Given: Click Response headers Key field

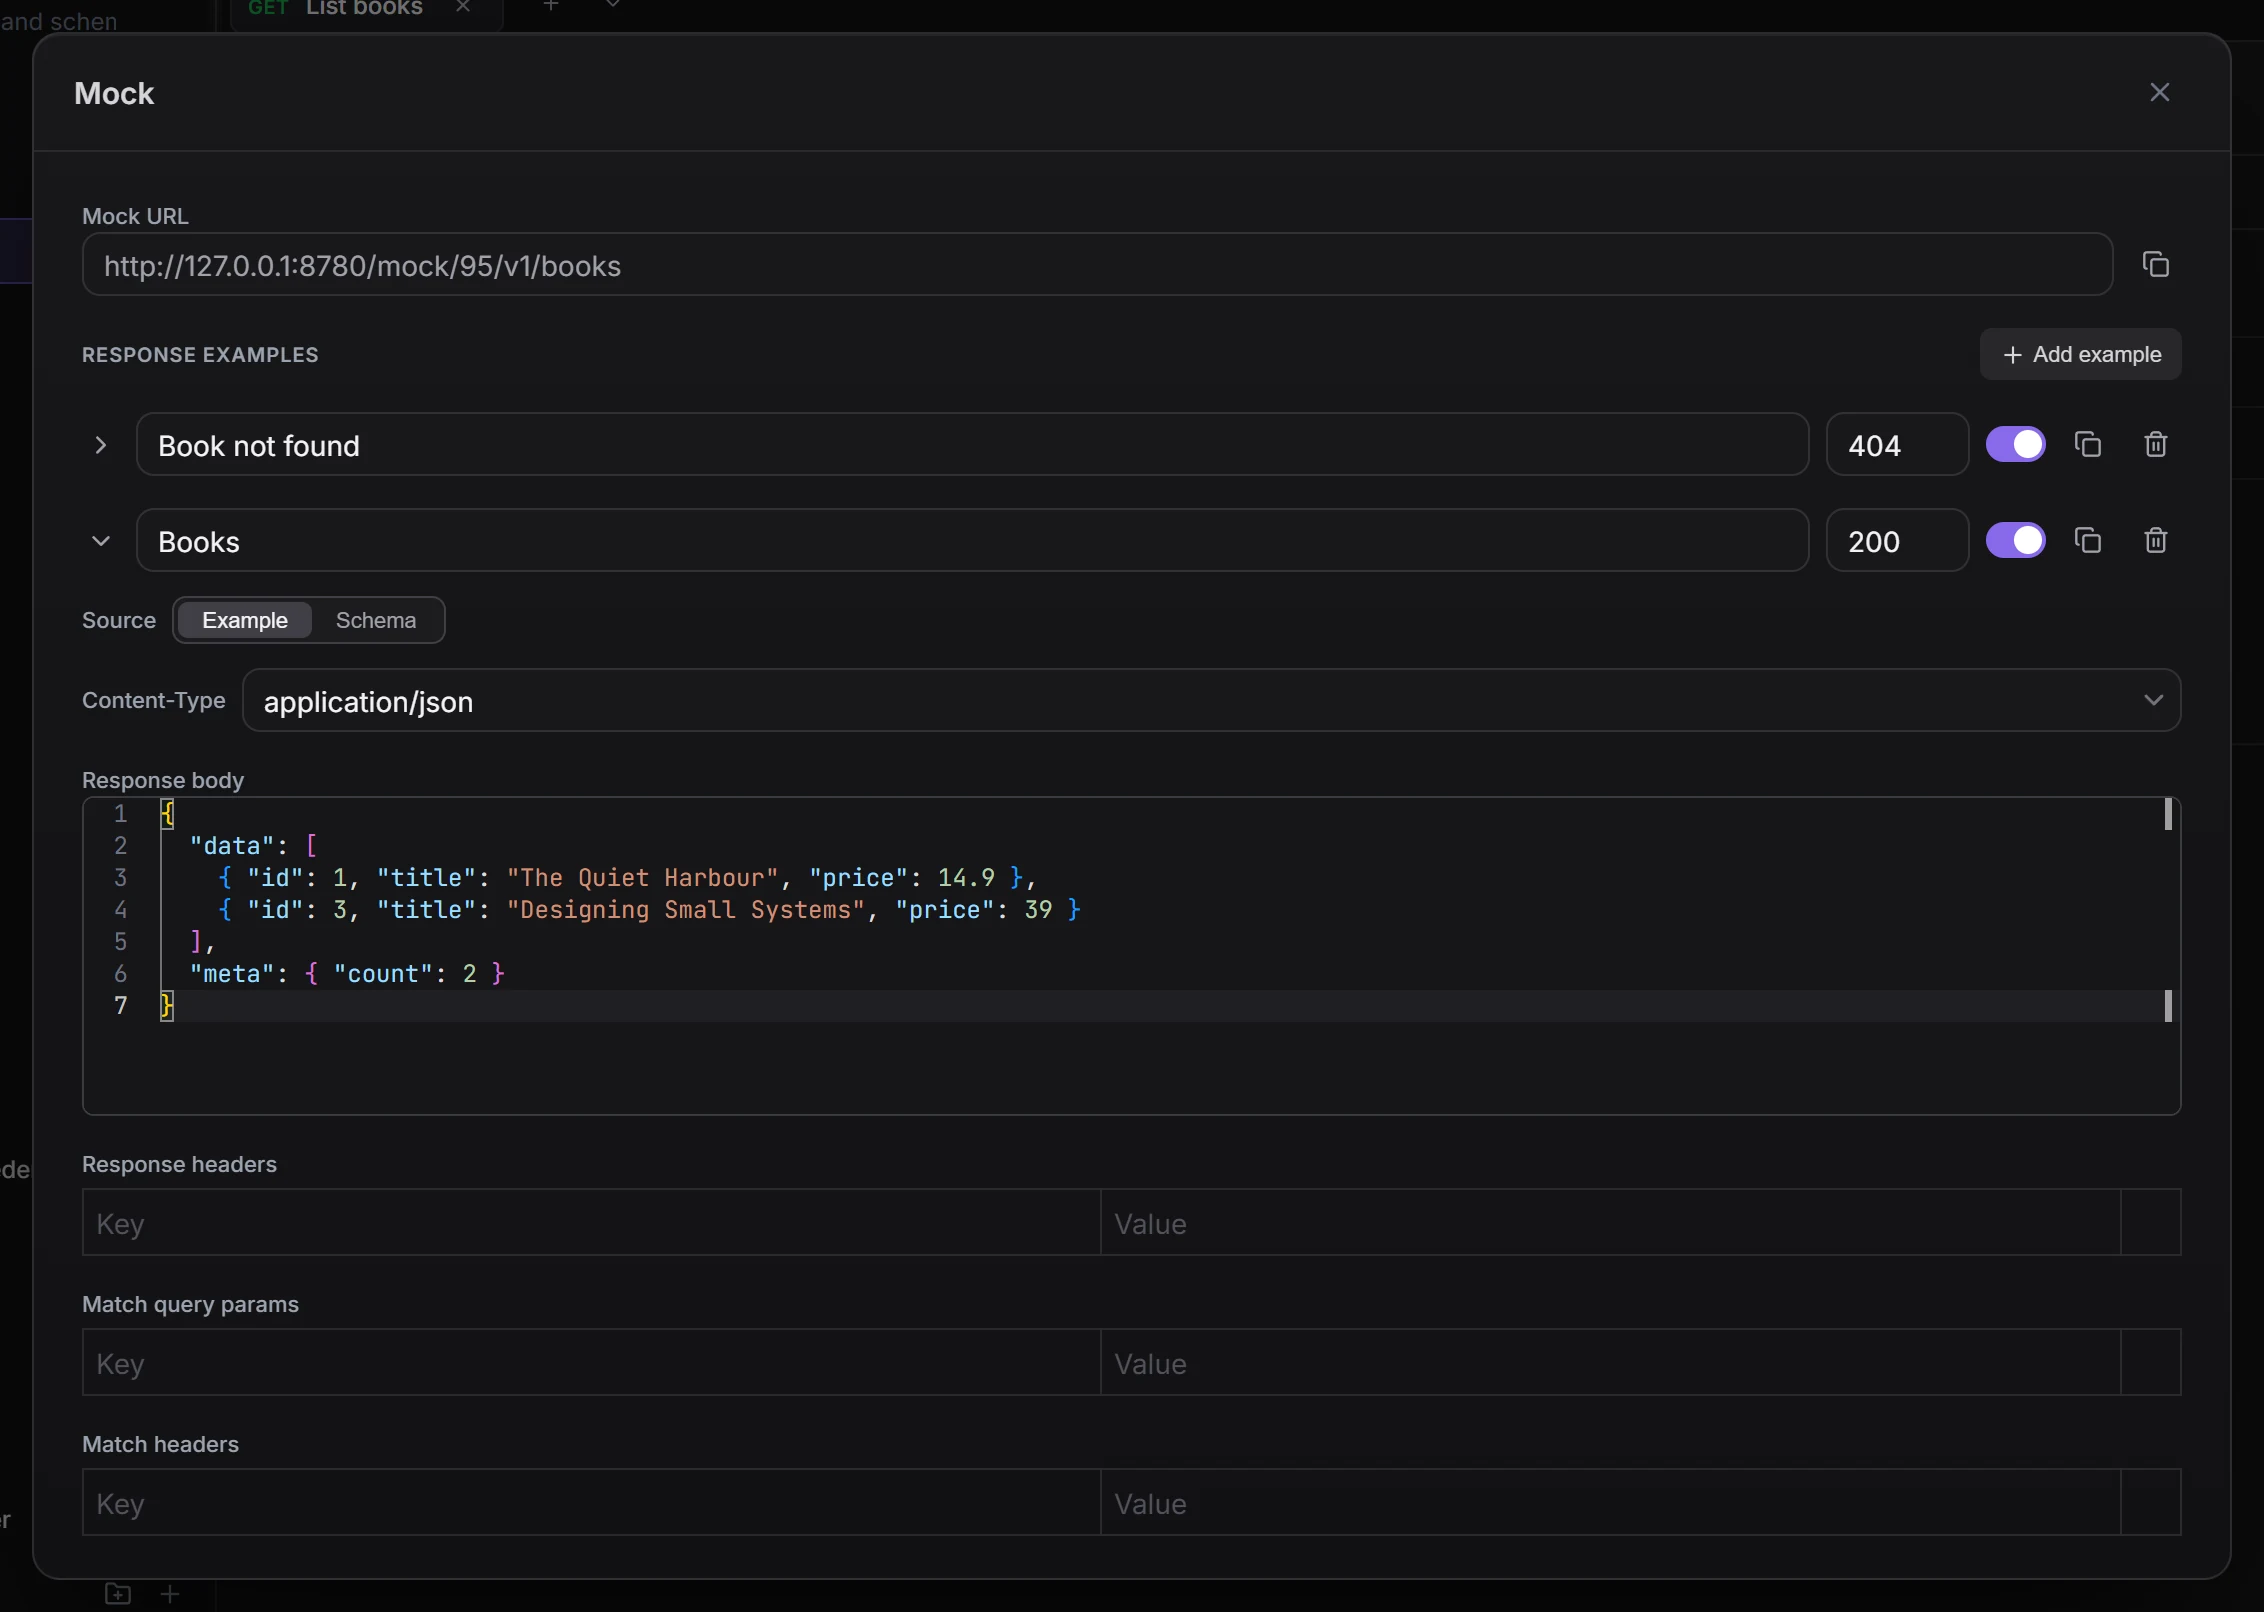Looking at the screenshot, I should 591,1223.
